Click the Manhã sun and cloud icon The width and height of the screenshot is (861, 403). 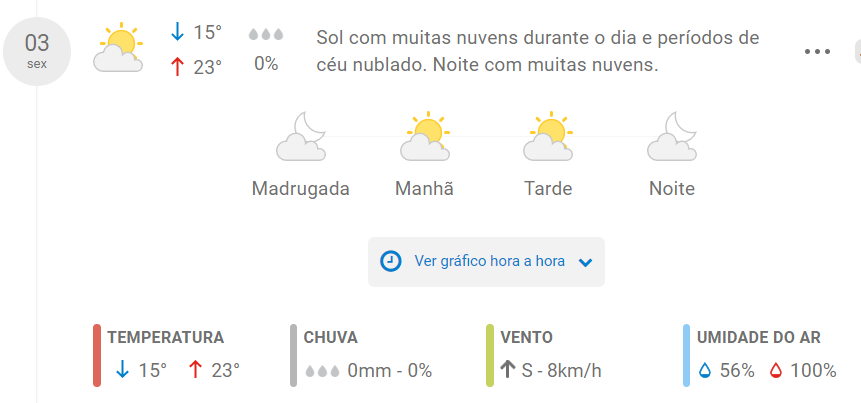tap(425, 136)
